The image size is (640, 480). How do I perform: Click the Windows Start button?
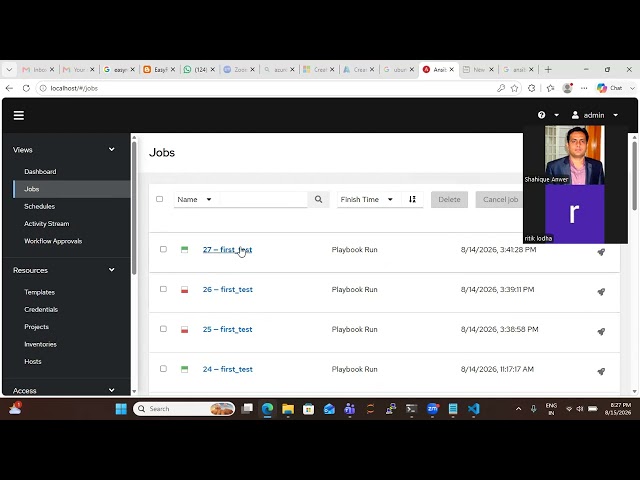tap(121, 409)
